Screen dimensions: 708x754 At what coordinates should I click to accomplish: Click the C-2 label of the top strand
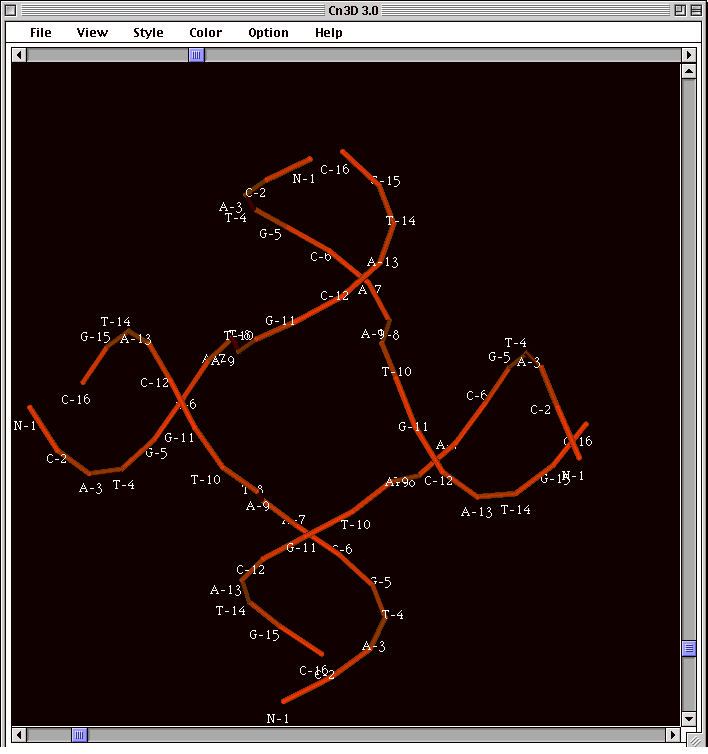tap(255, 192)
